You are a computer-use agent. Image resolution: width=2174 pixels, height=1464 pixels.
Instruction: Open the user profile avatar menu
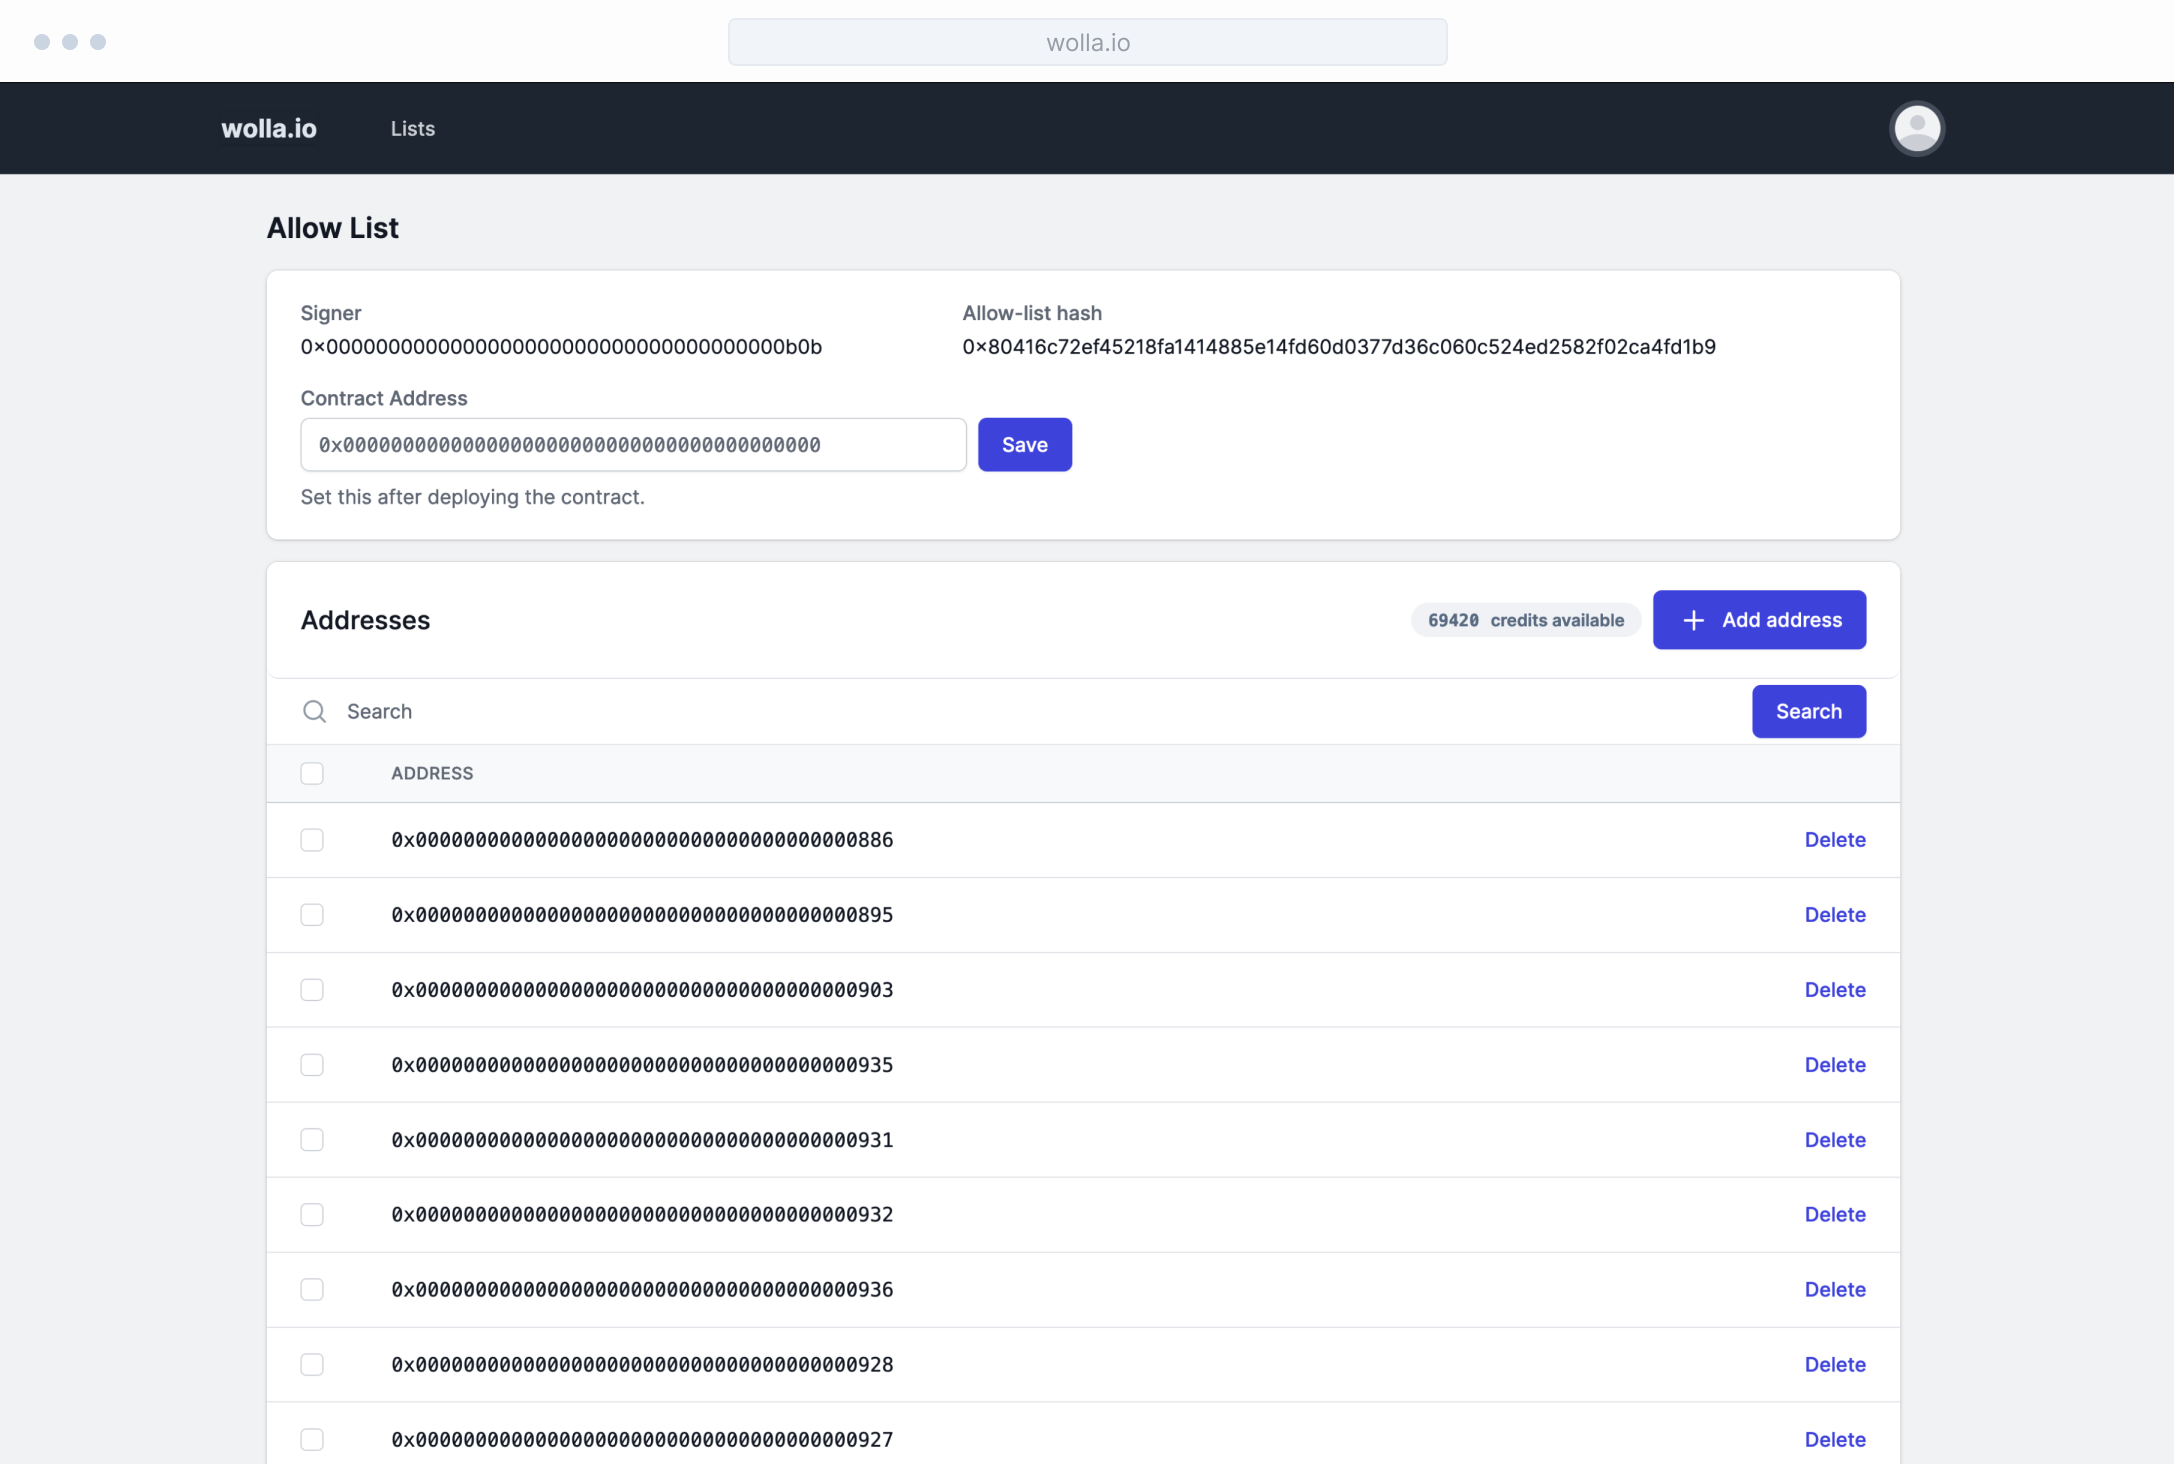[1916, 129]
